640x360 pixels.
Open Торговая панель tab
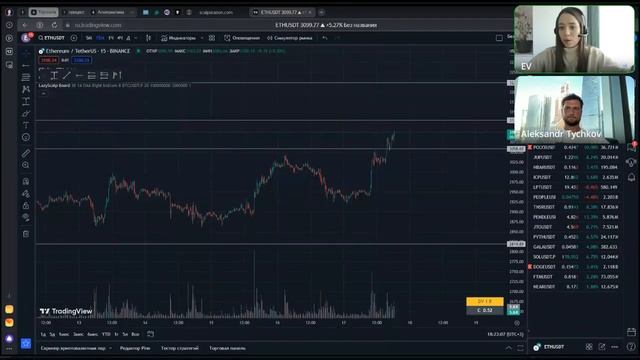click(x=227, y=348)
